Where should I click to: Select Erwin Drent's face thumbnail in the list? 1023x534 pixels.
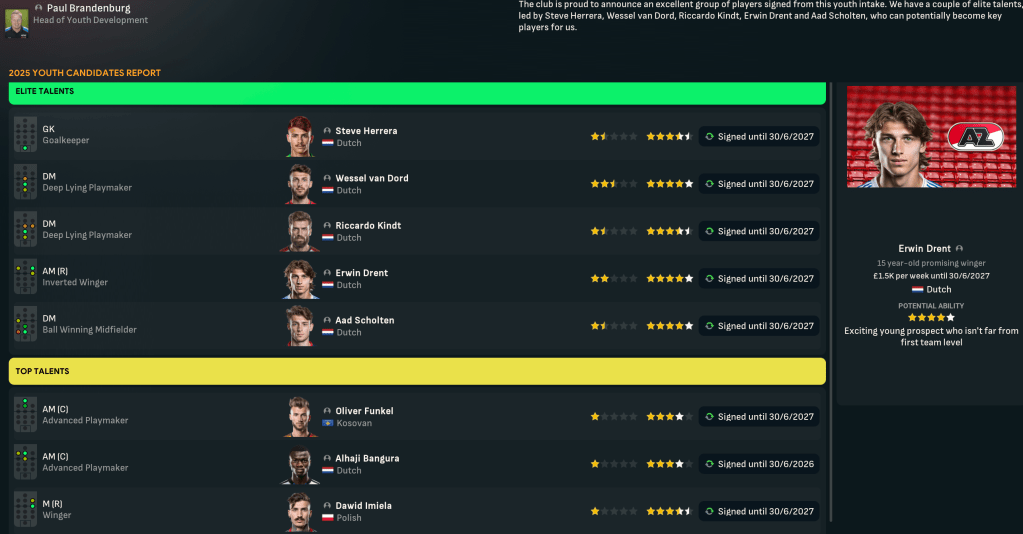tap(300, 279)
